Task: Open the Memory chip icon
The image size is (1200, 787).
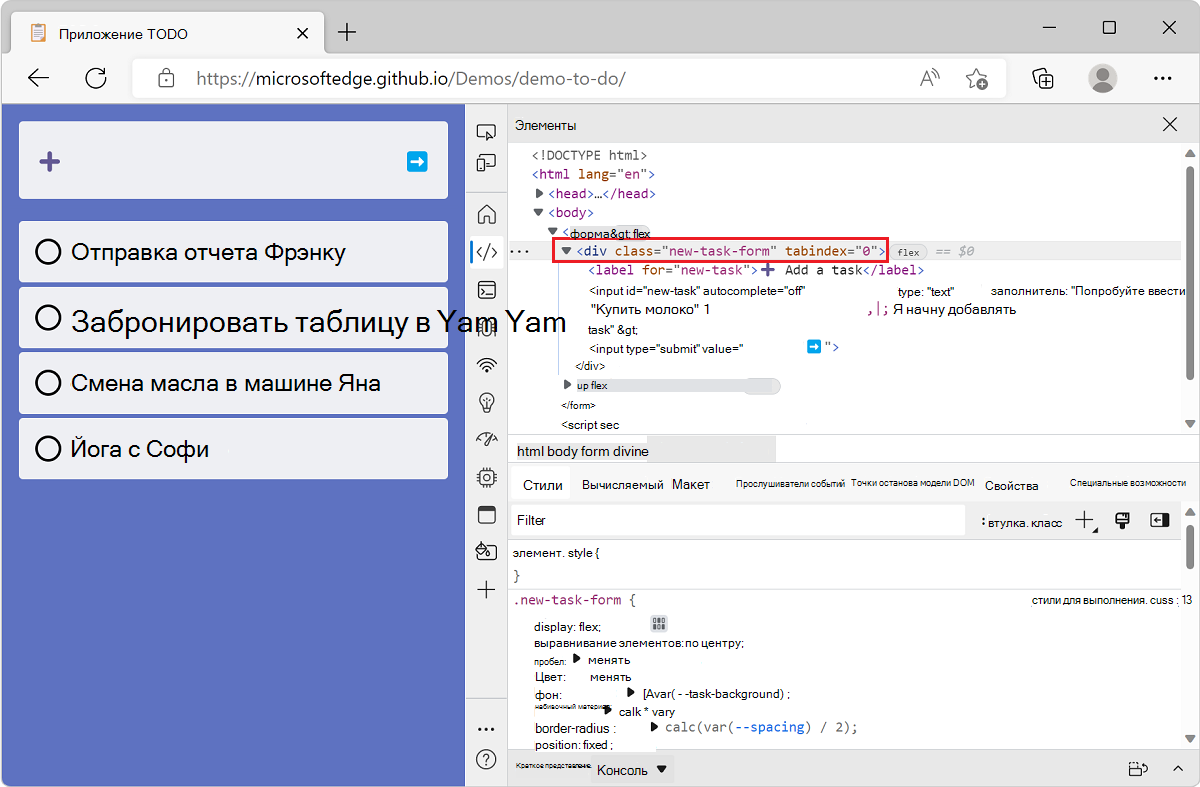Action: tap(486, 477)
